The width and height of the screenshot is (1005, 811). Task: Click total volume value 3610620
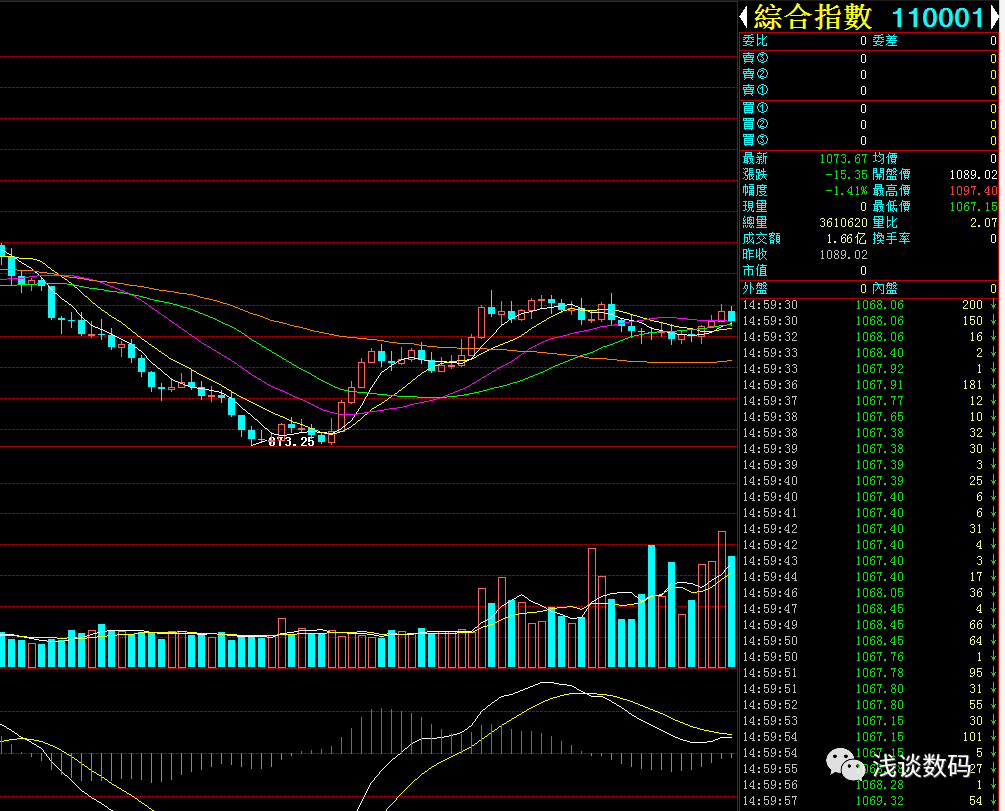pos(843,222)
